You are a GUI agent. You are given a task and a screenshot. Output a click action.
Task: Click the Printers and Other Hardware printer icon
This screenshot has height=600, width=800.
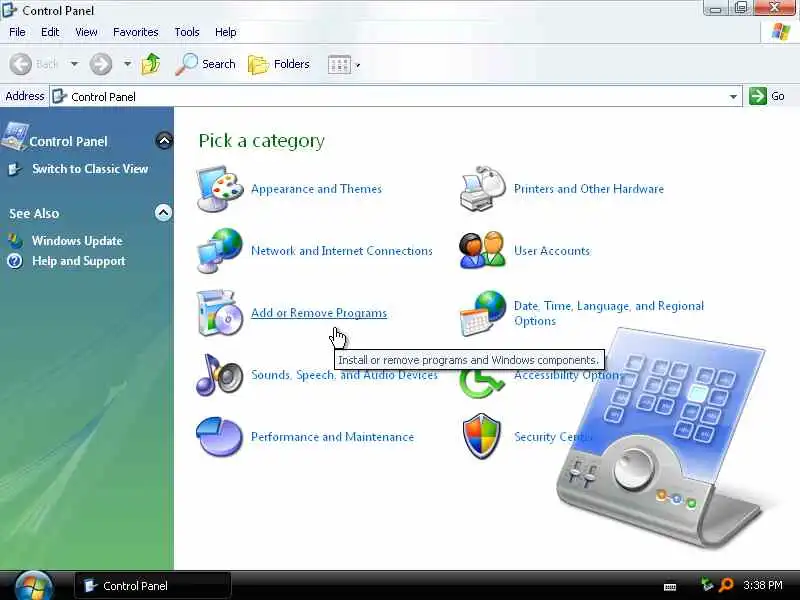(482, 189)
